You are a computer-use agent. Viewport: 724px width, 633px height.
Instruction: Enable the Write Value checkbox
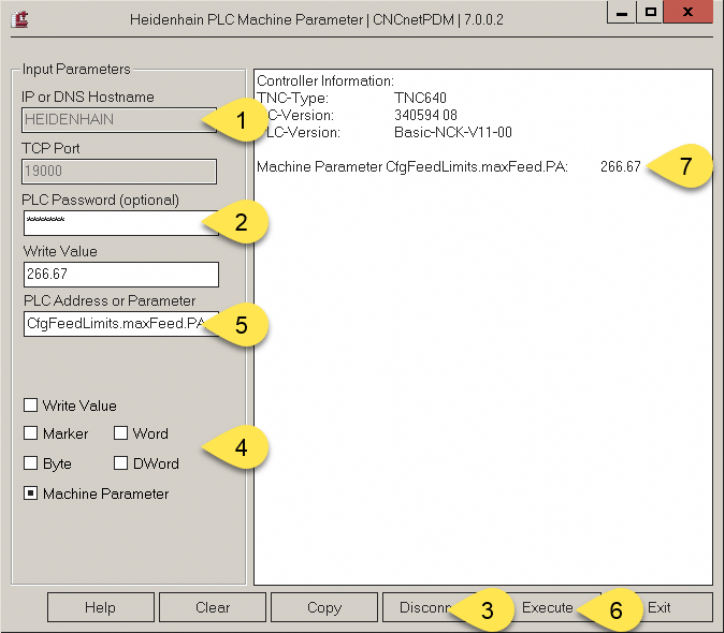pyautogui.click(x=30, y=405)
